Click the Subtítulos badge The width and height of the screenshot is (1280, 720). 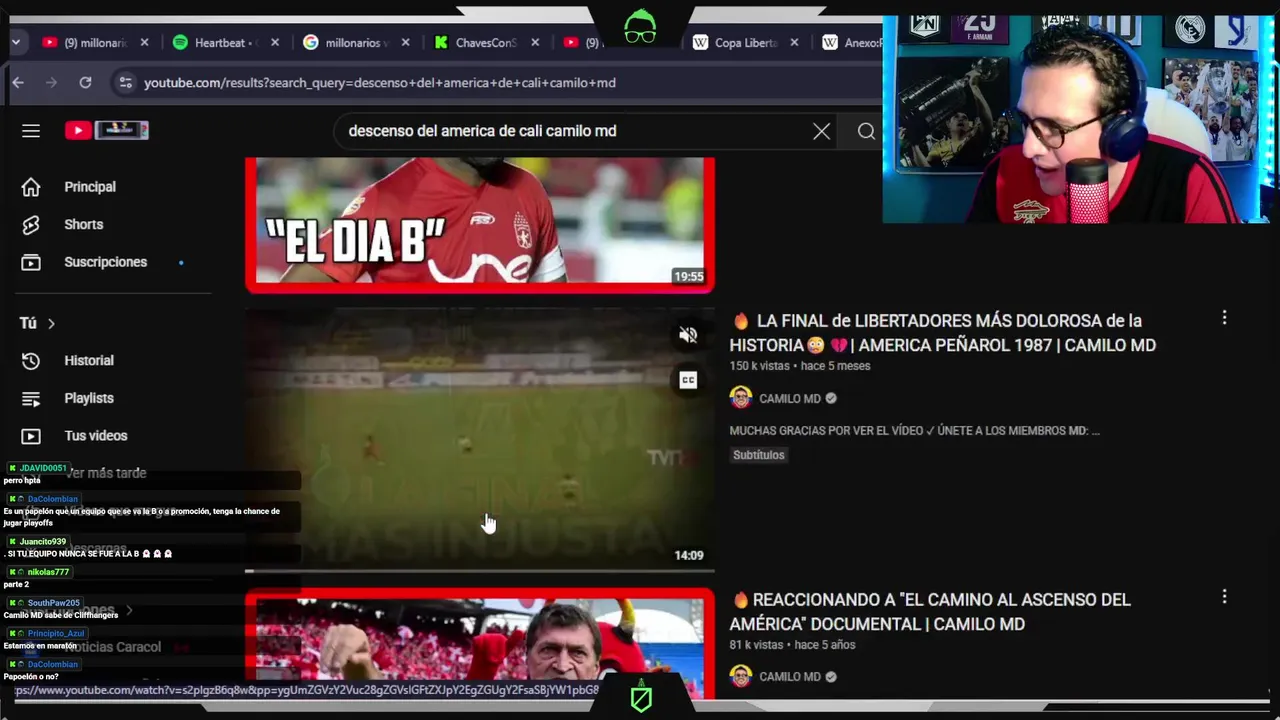point(759,455)
